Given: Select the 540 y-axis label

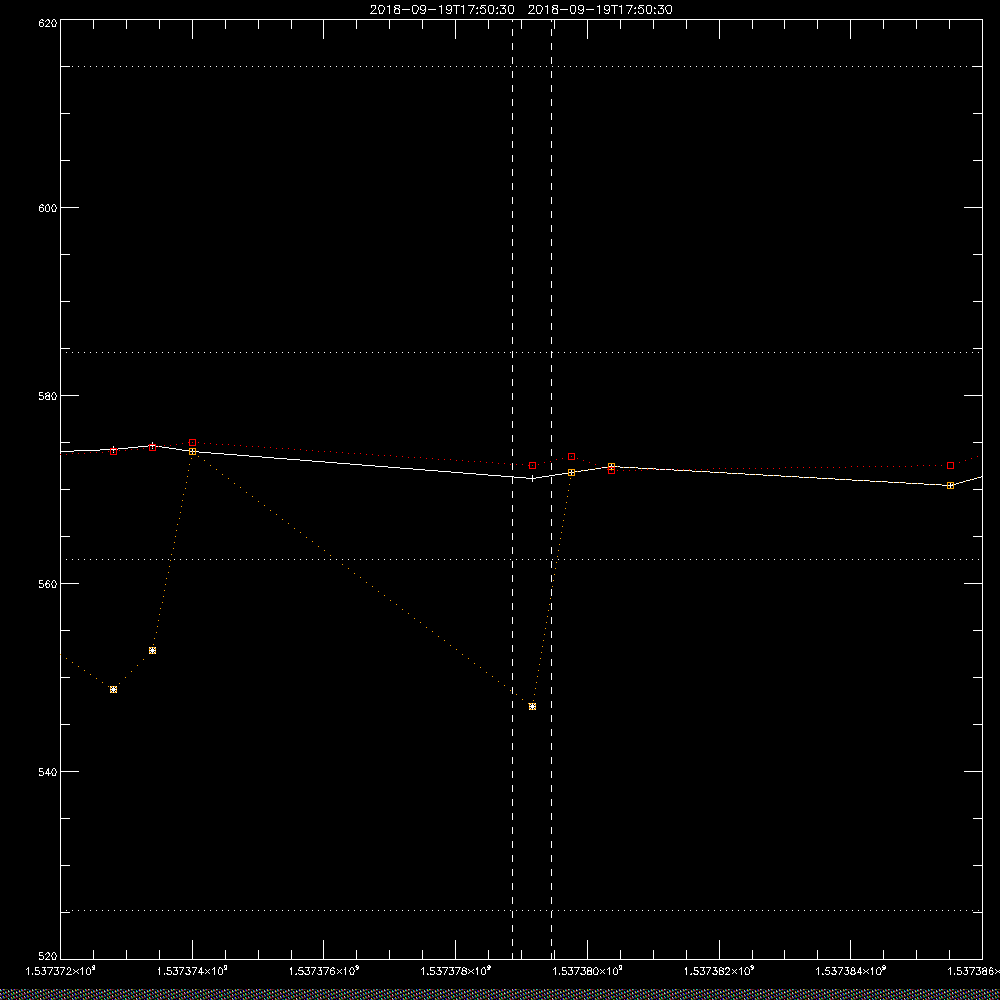Looking at the screenshot, I should pos(48,772).
